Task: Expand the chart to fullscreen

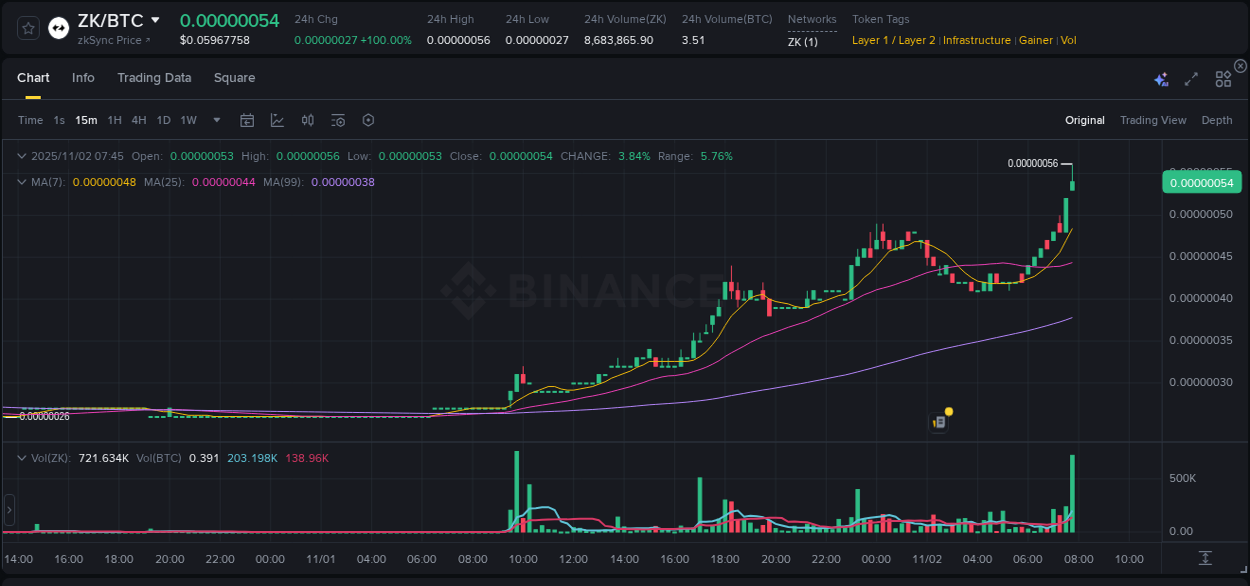Action: (x=1190, y=79)
